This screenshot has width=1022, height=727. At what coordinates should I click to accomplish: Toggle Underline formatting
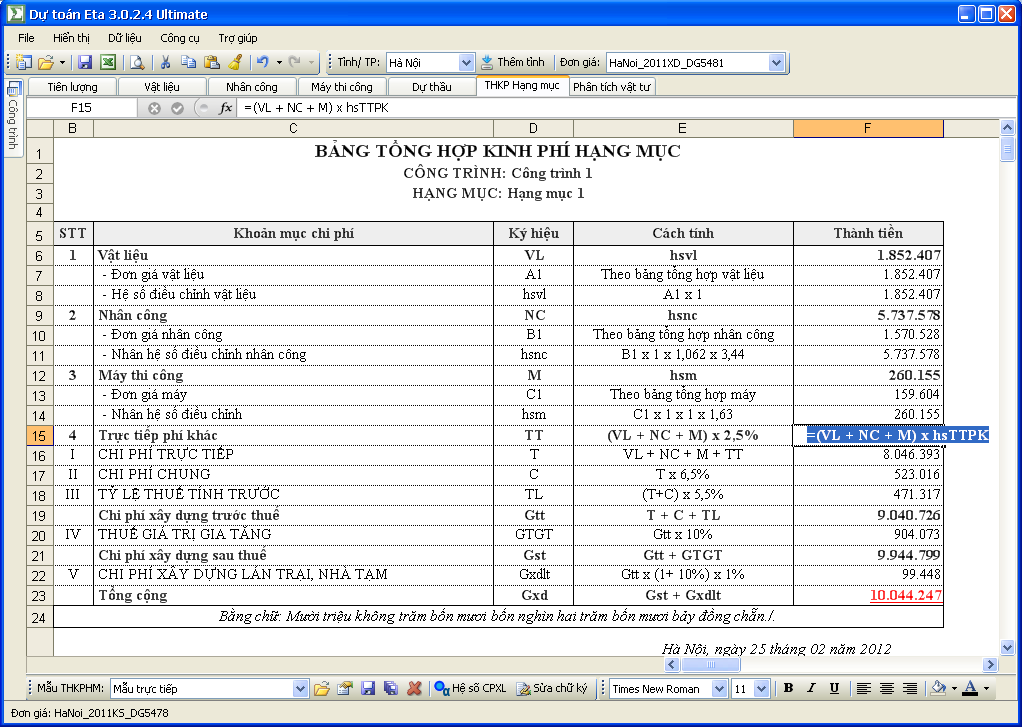(x=834, y=688)
